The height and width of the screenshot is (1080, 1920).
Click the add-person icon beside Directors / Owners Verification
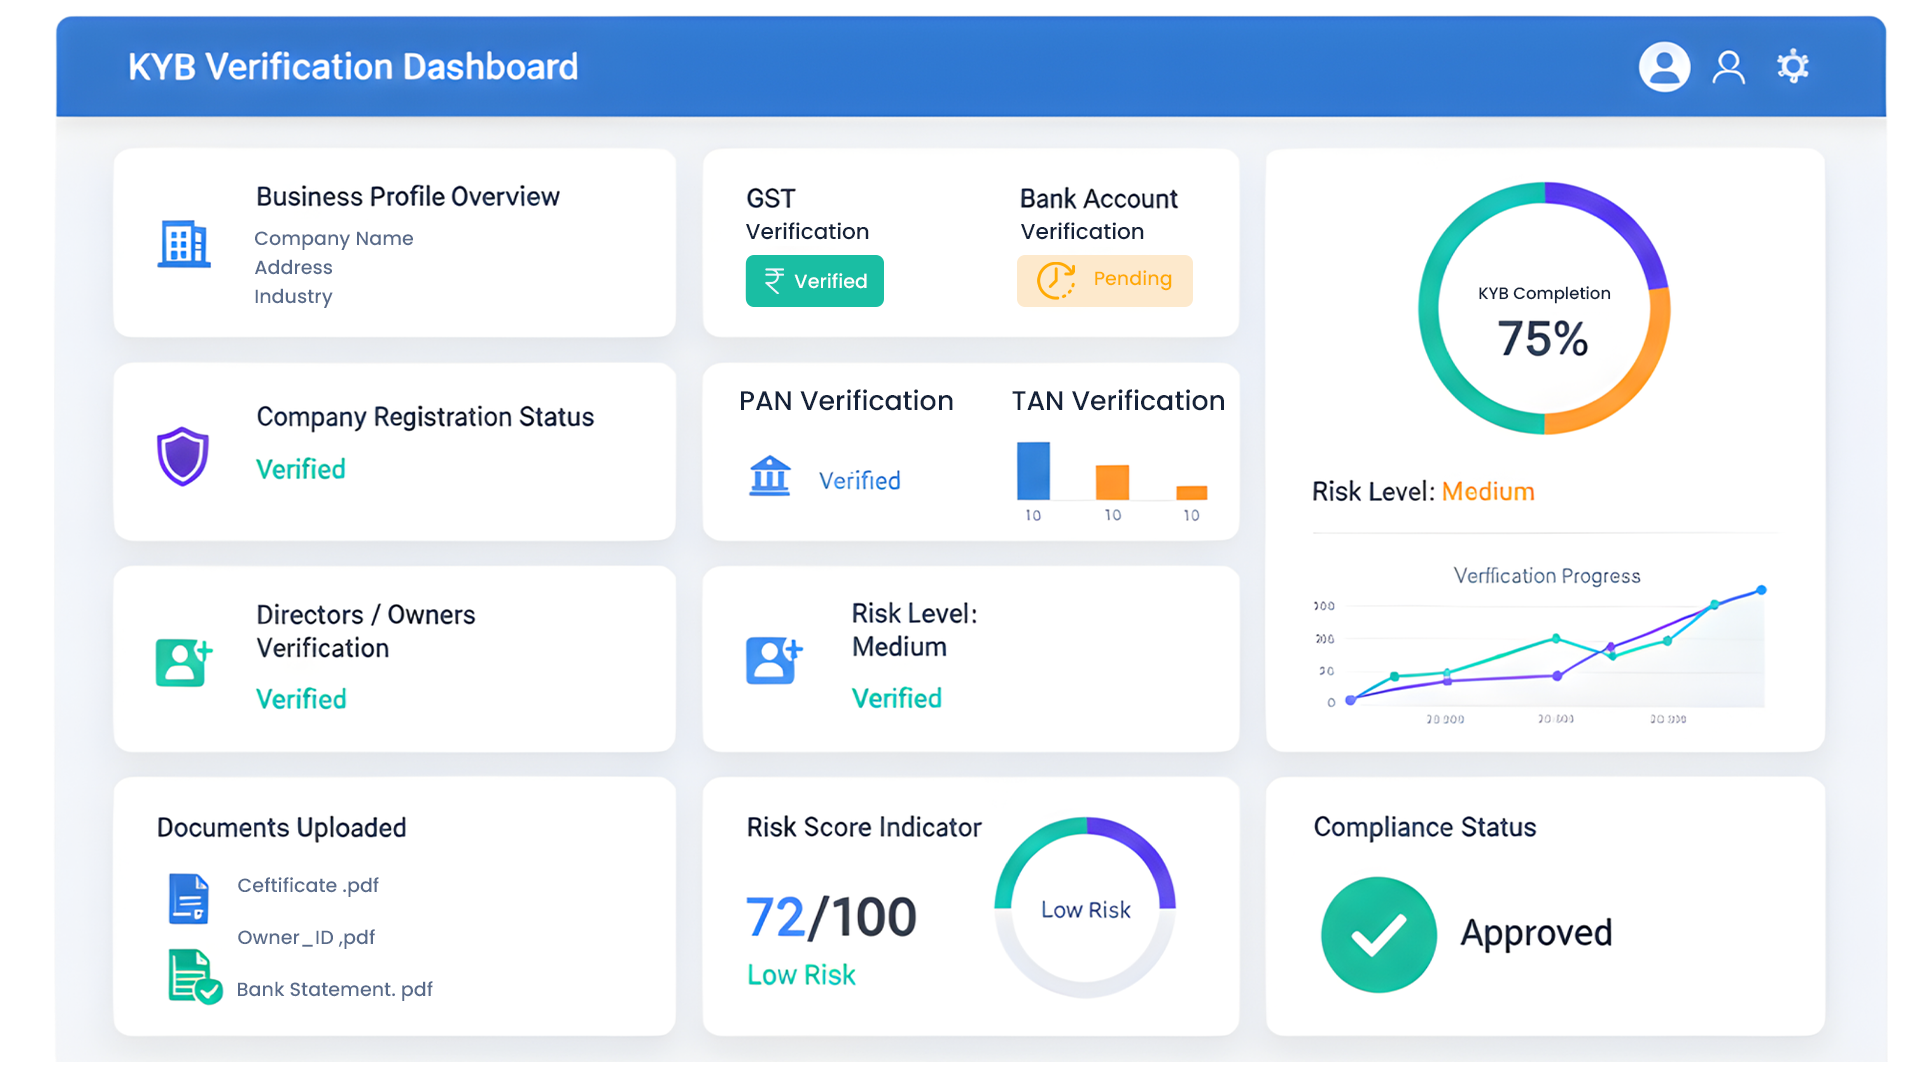[x=183, y=661]
